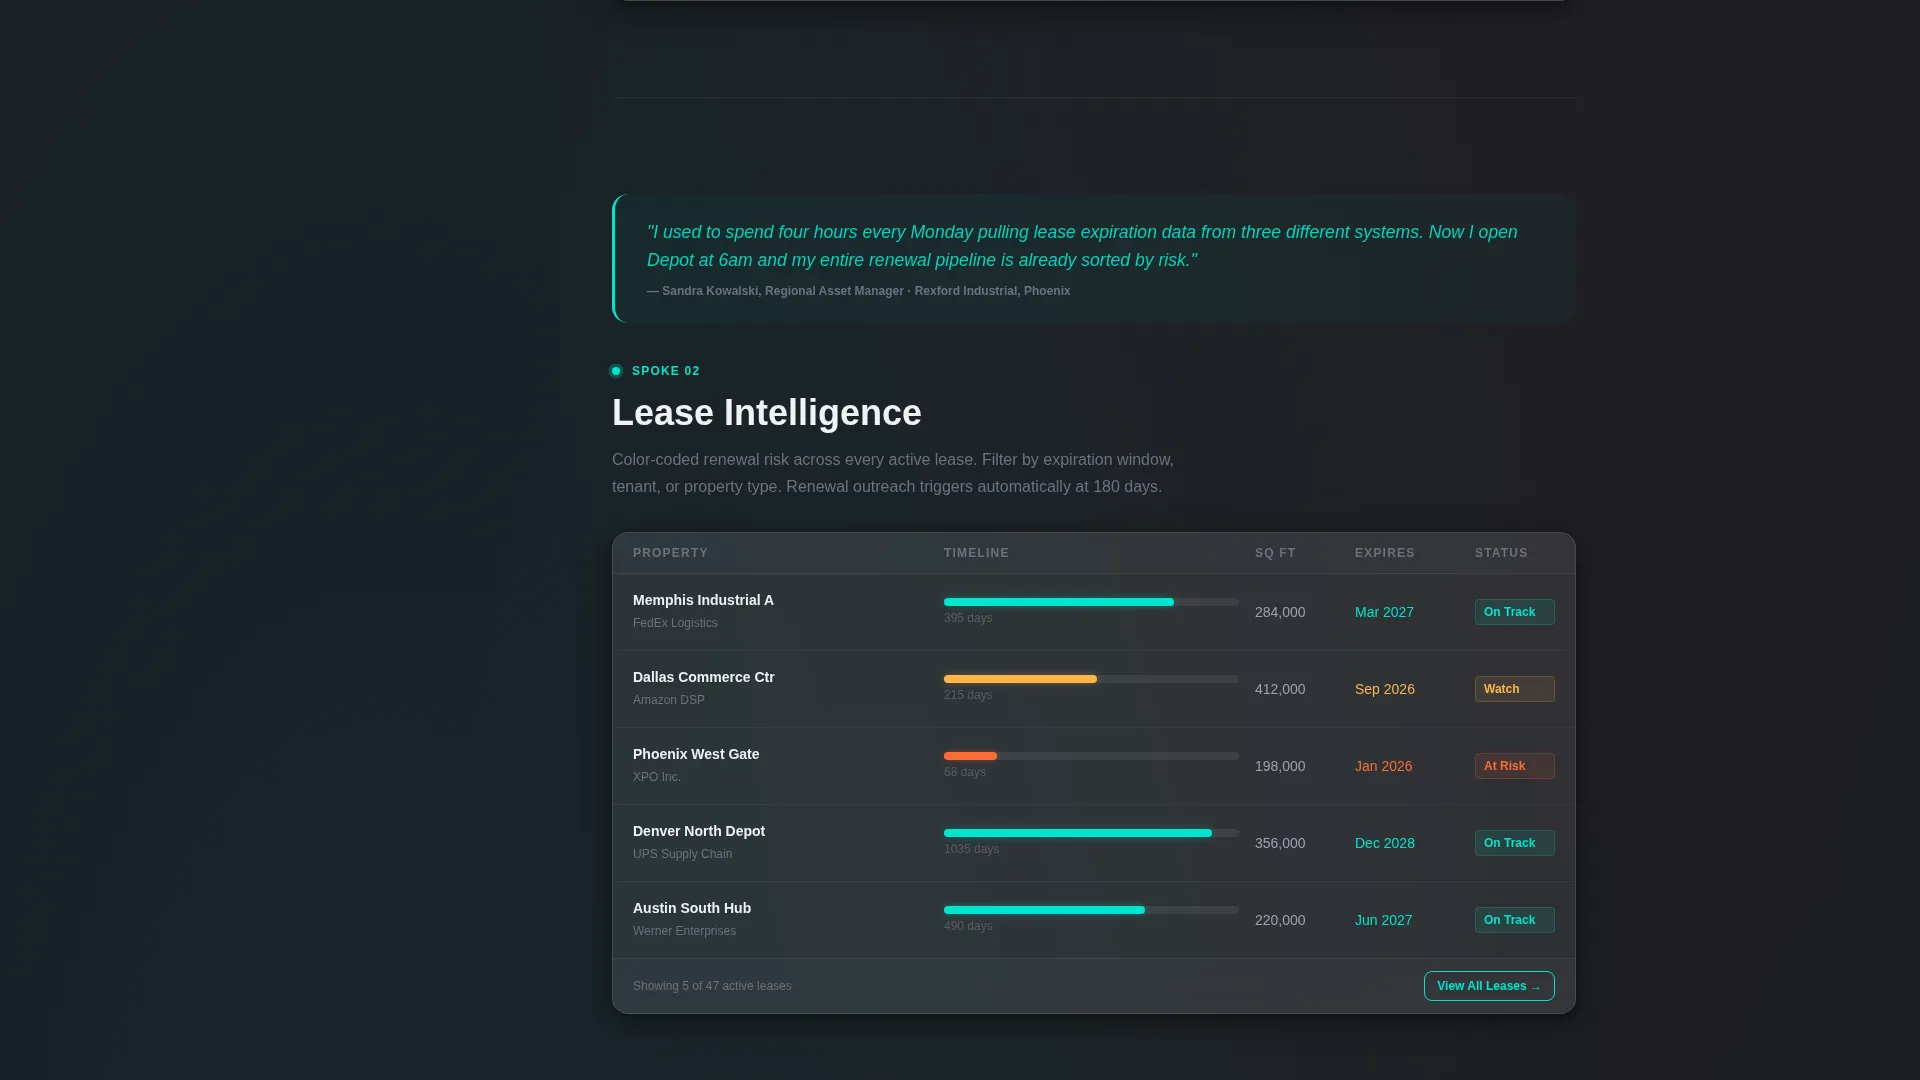Click the Watch status badge
This screenshot has width=1920, height=1080.
(x=1514, y=689)
